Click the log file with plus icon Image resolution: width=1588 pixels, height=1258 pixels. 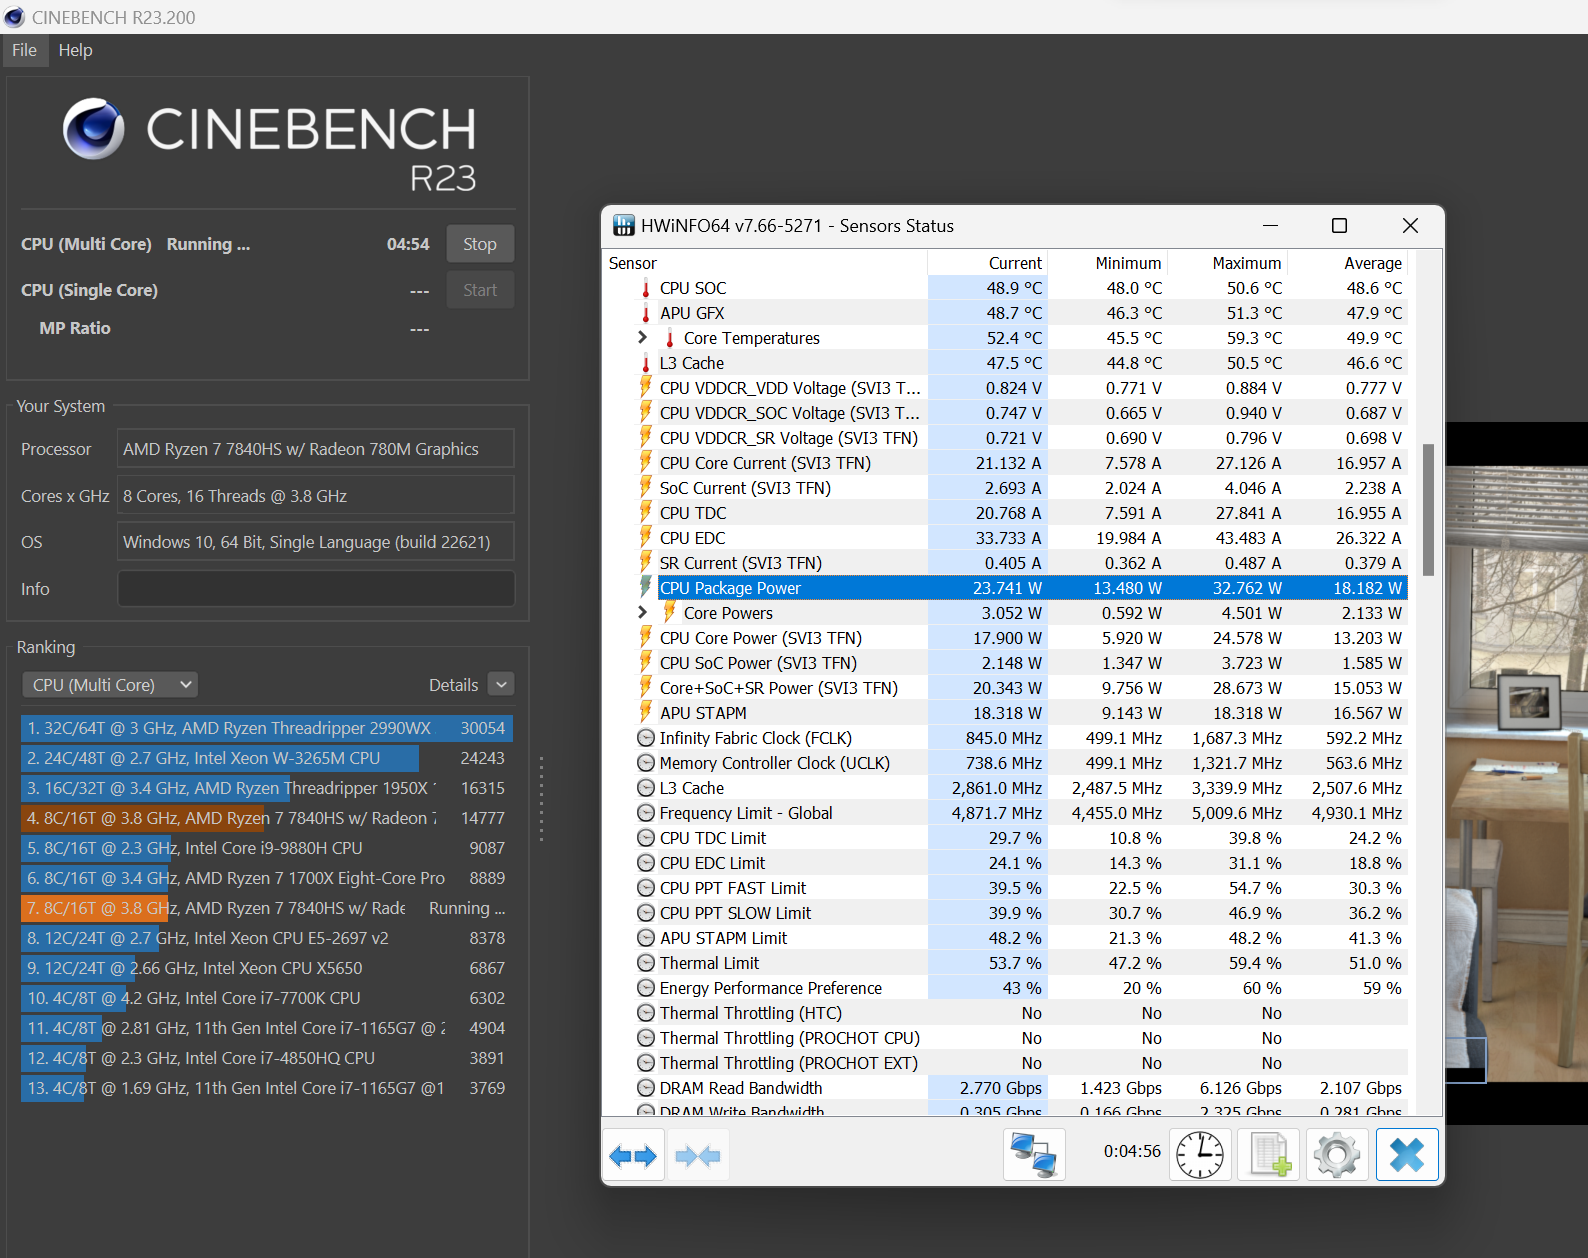pos(1269,1155)
